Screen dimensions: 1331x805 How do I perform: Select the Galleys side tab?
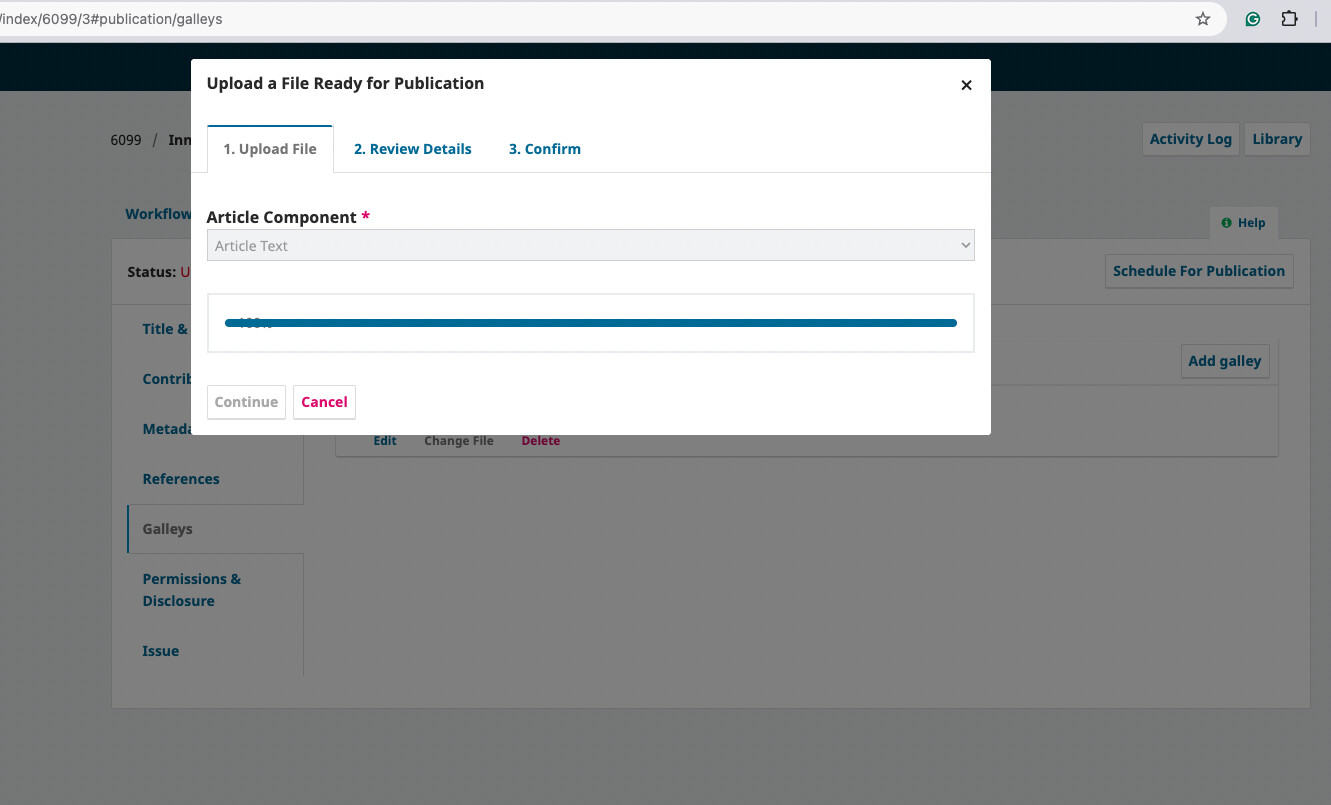point(168,529)
